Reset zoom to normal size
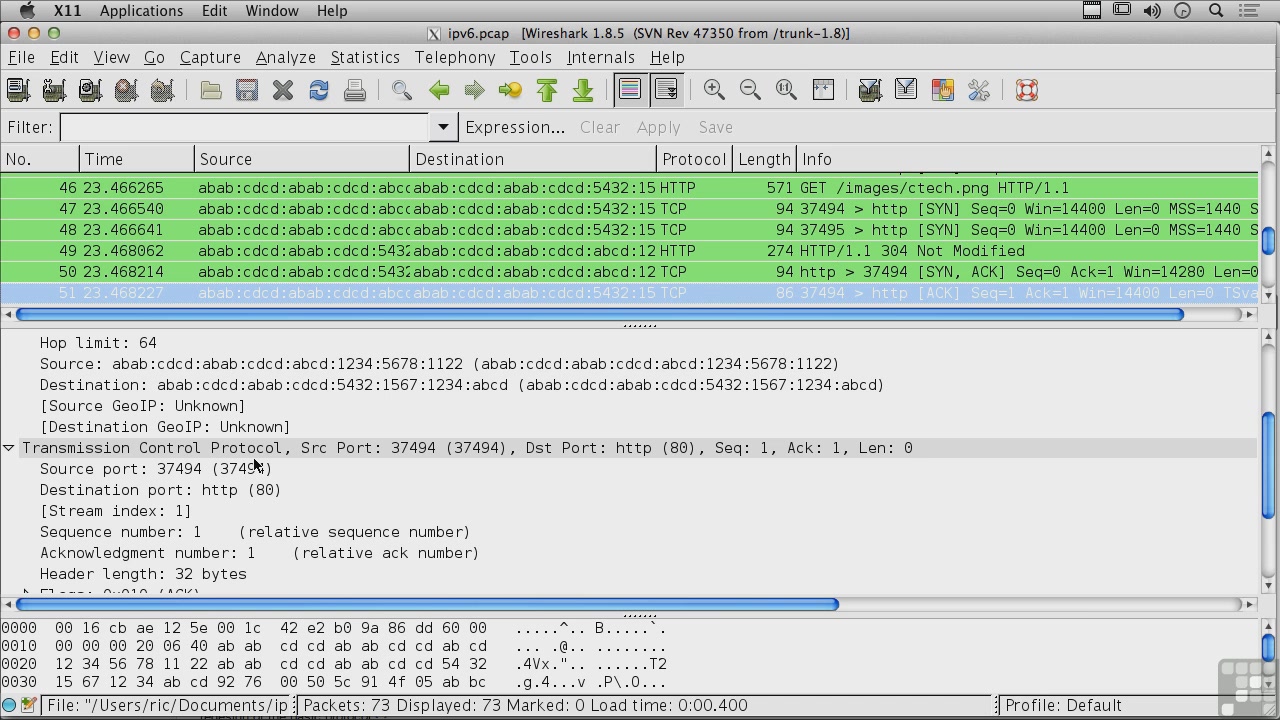The height and width of the screenshot is (720, 1280). click(x=786, y=90)
